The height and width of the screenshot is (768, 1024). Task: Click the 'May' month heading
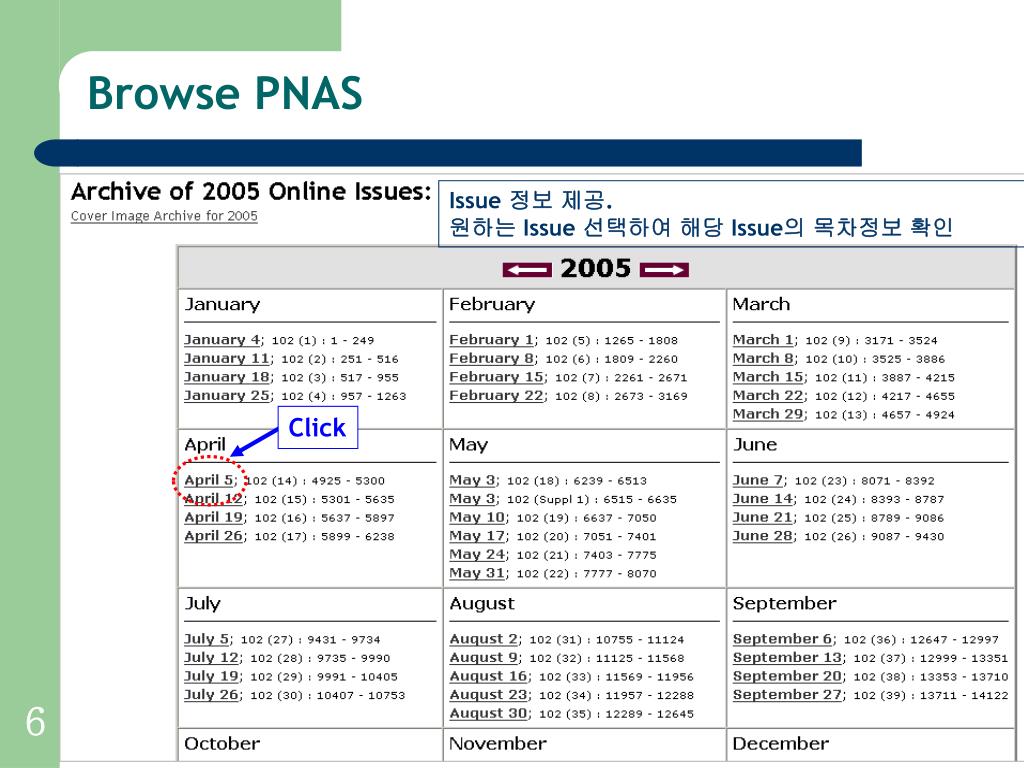pyautogui.click(x=468, y=445)
